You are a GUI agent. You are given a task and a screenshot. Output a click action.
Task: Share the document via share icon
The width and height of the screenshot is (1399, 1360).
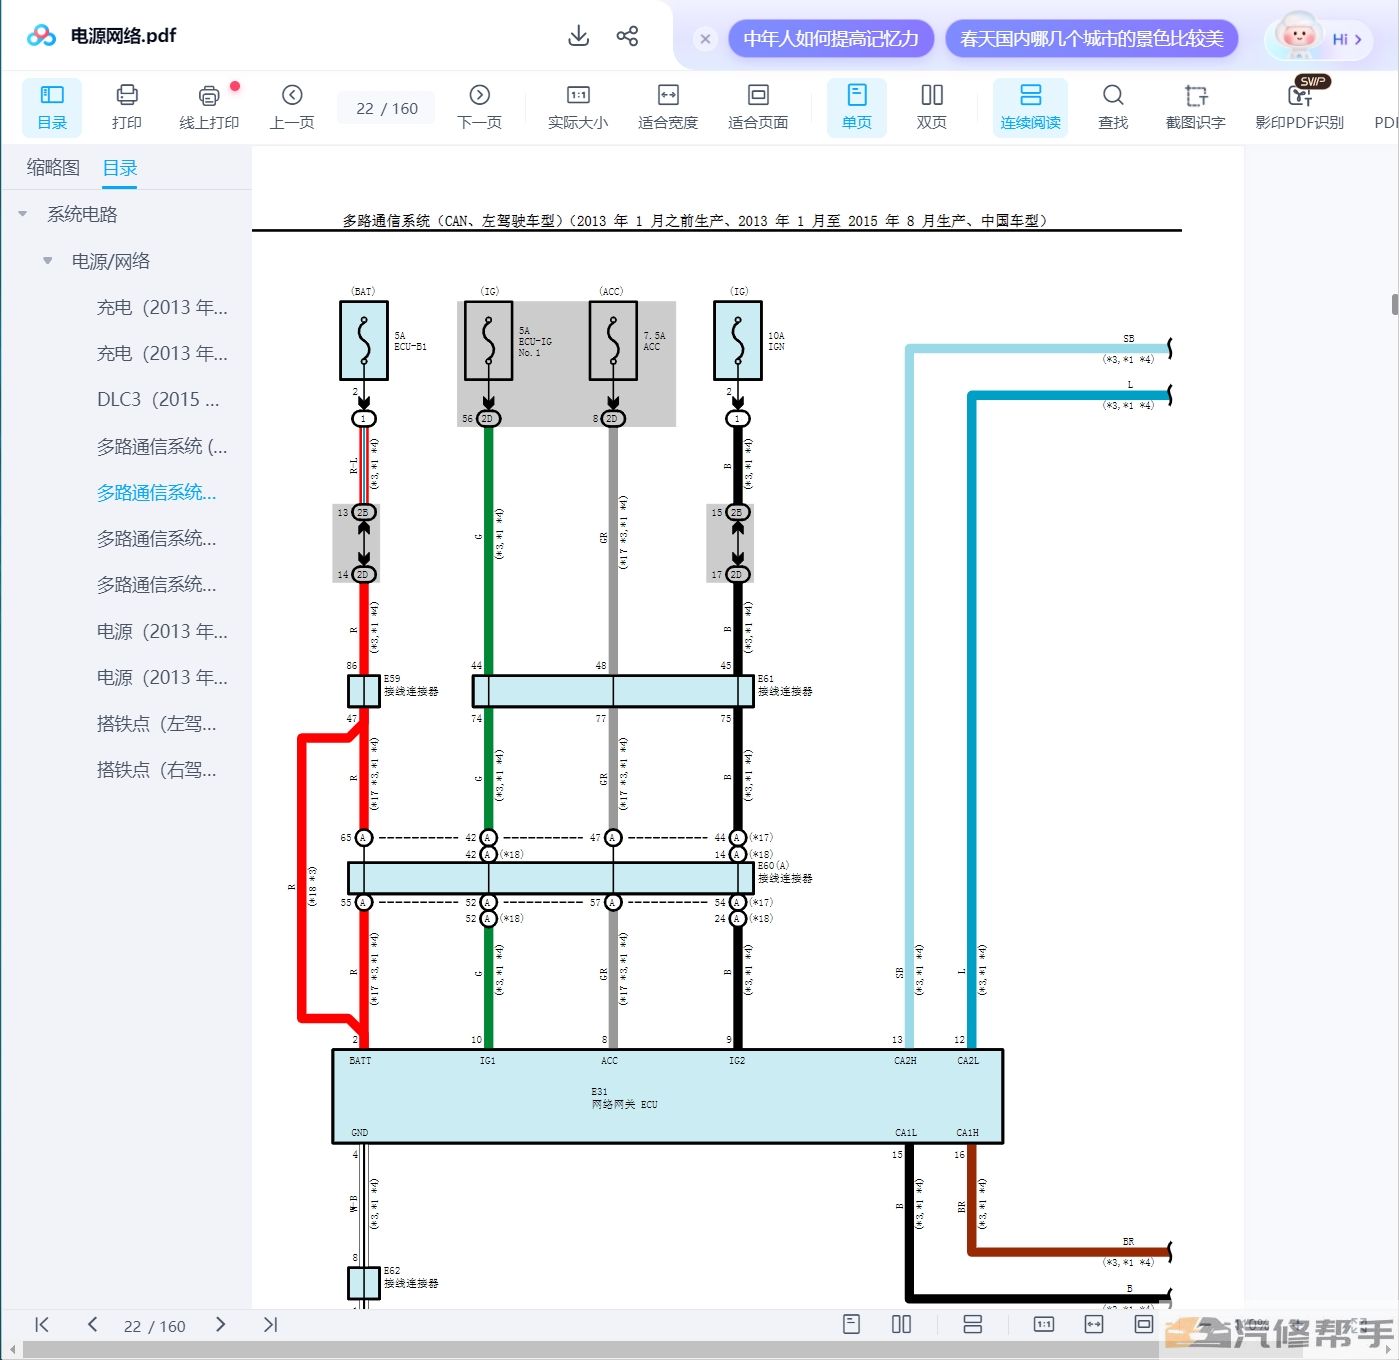pyautogui.click(x=627, y=37)
